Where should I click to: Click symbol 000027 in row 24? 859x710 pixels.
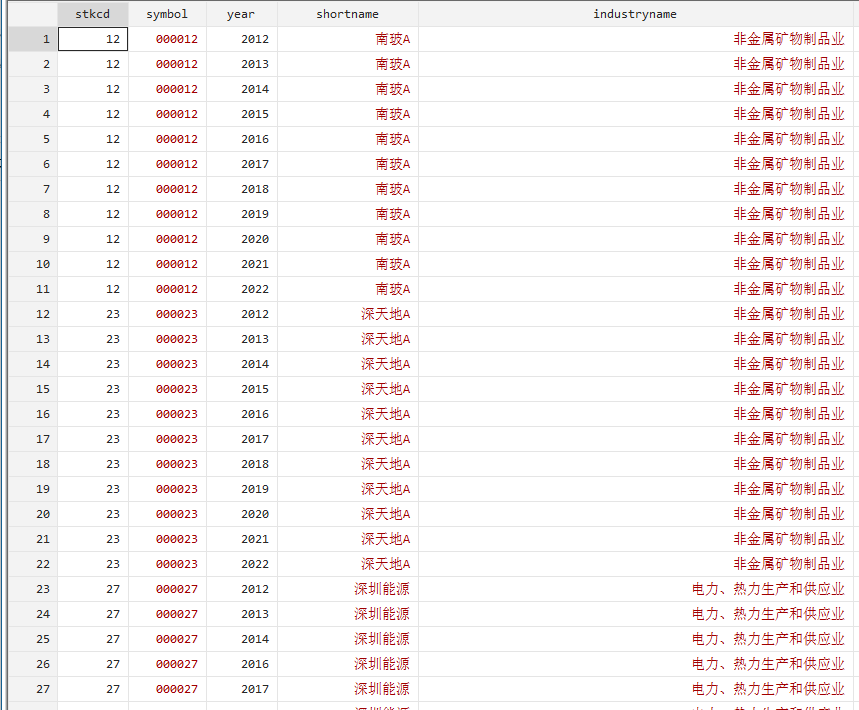pyautogui.click(x=176, y=614)
